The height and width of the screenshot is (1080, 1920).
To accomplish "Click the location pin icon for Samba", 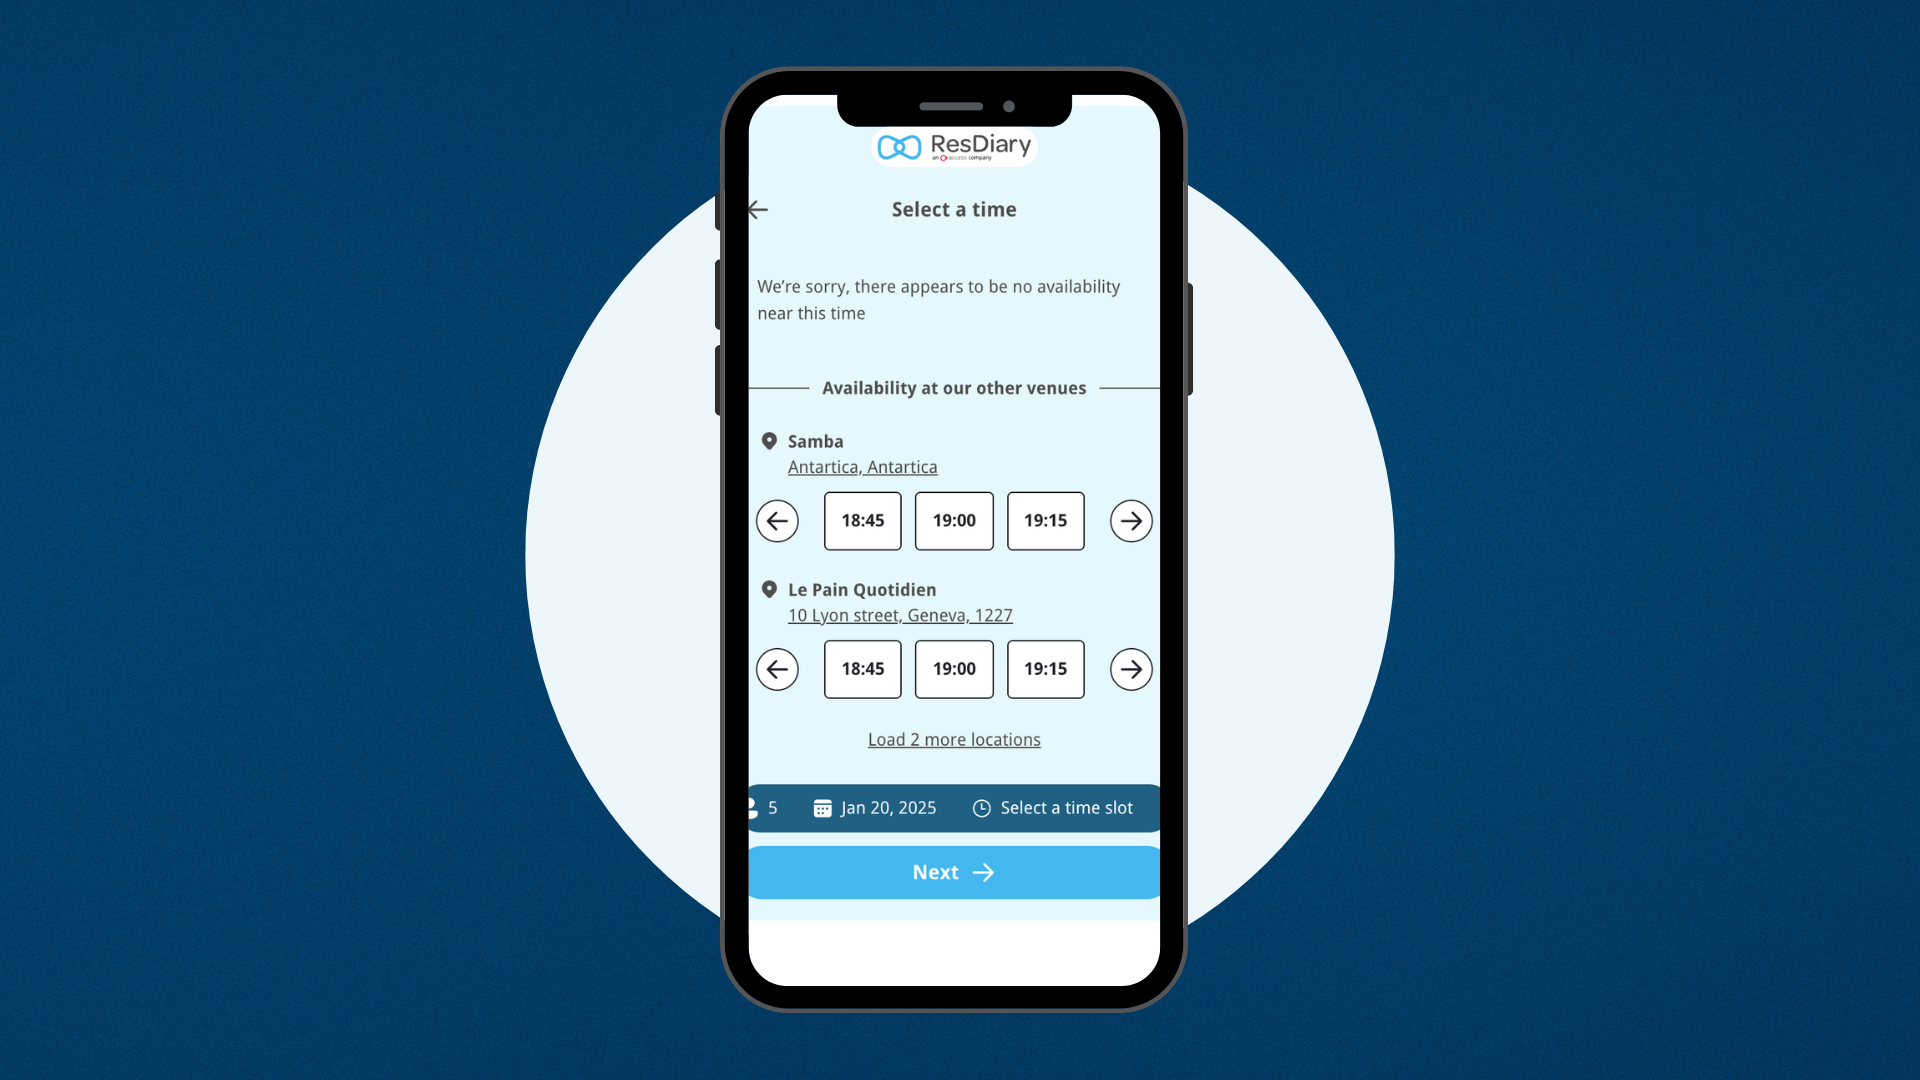I will tap(770, 440).
